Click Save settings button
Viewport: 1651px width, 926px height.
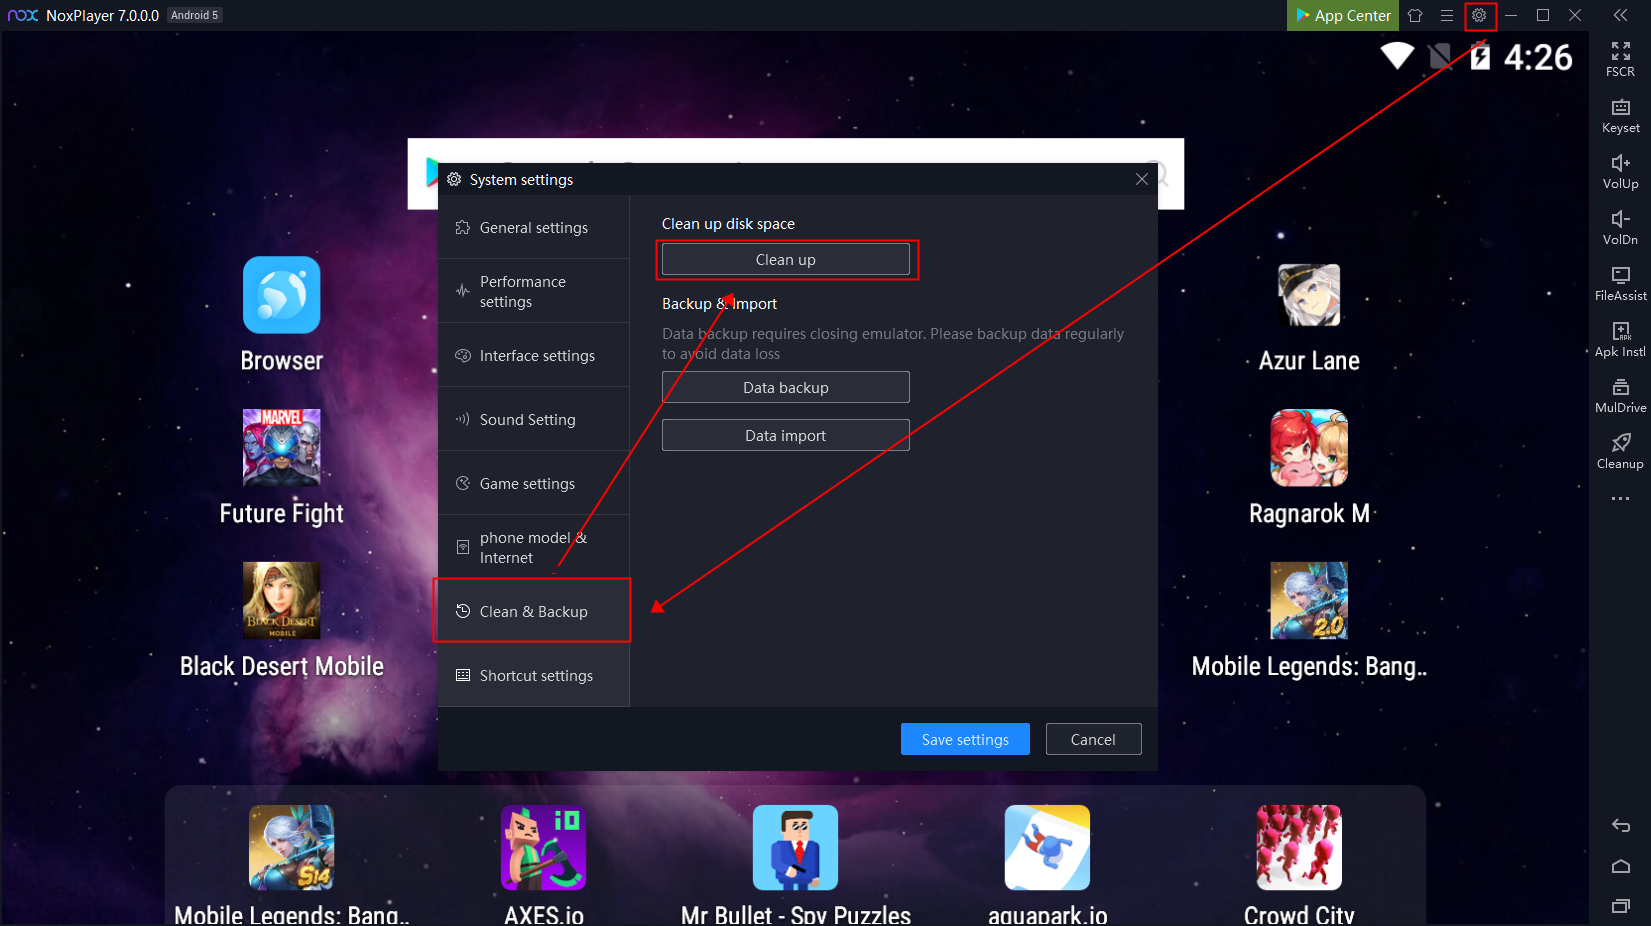(964, 740)
